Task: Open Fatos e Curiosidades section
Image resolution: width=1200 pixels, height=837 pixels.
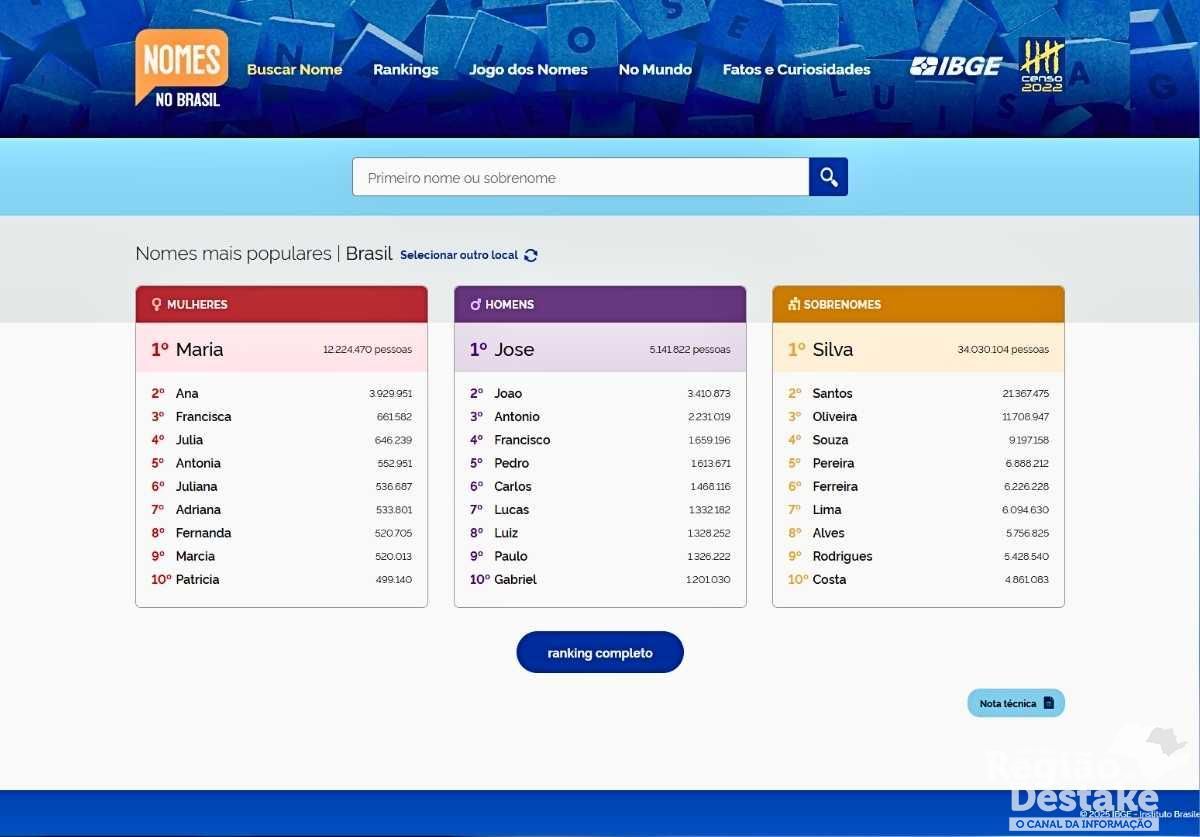Action: (x=796, y=69)
